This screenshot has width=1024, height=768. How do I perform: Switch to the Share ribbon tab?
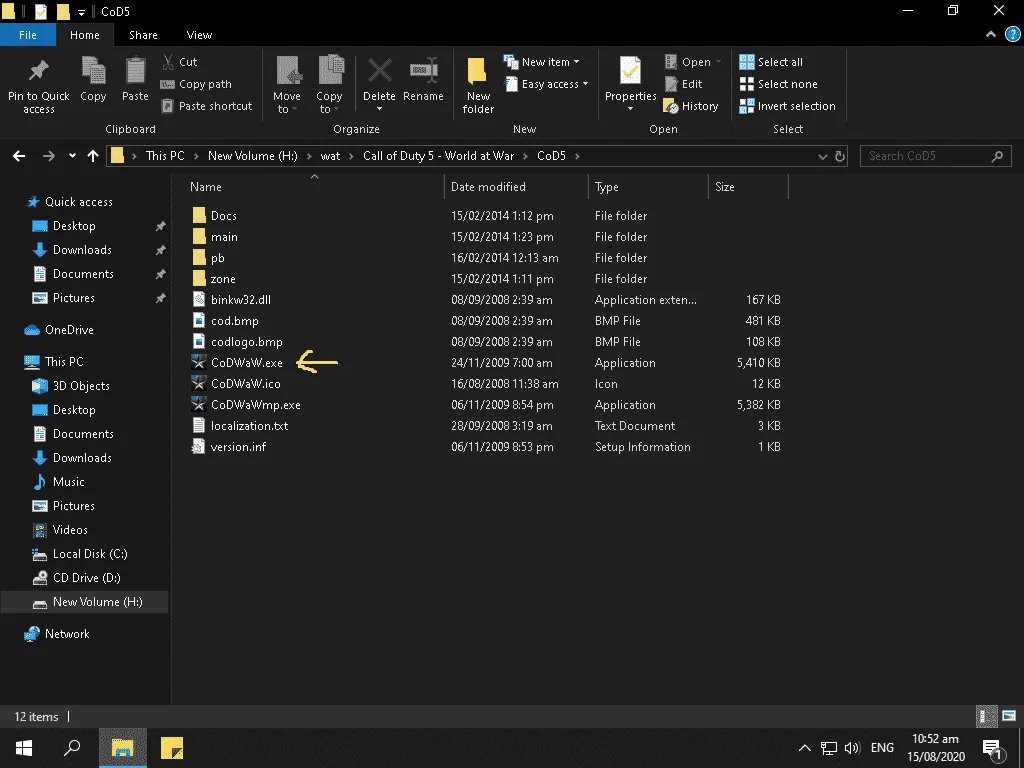143,35
